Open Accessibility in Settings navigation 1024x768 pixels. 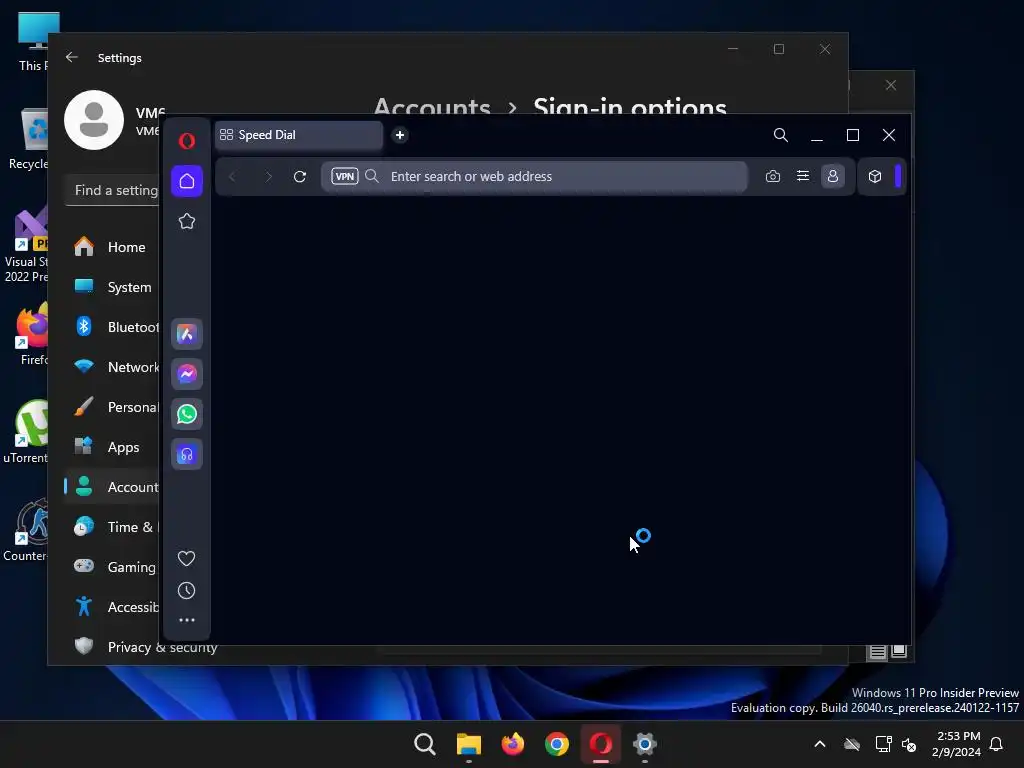tap(112, 607)
